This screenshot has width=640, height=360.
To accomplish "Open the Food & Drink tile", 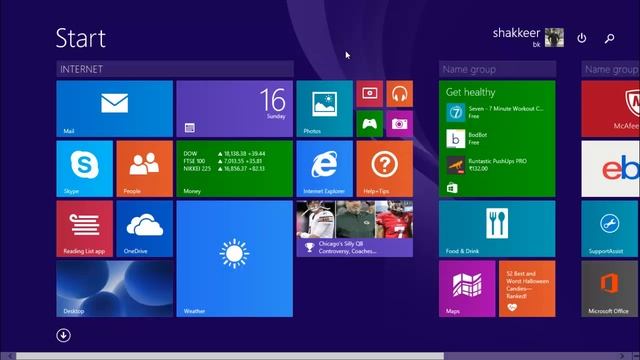I will (497, 229).
